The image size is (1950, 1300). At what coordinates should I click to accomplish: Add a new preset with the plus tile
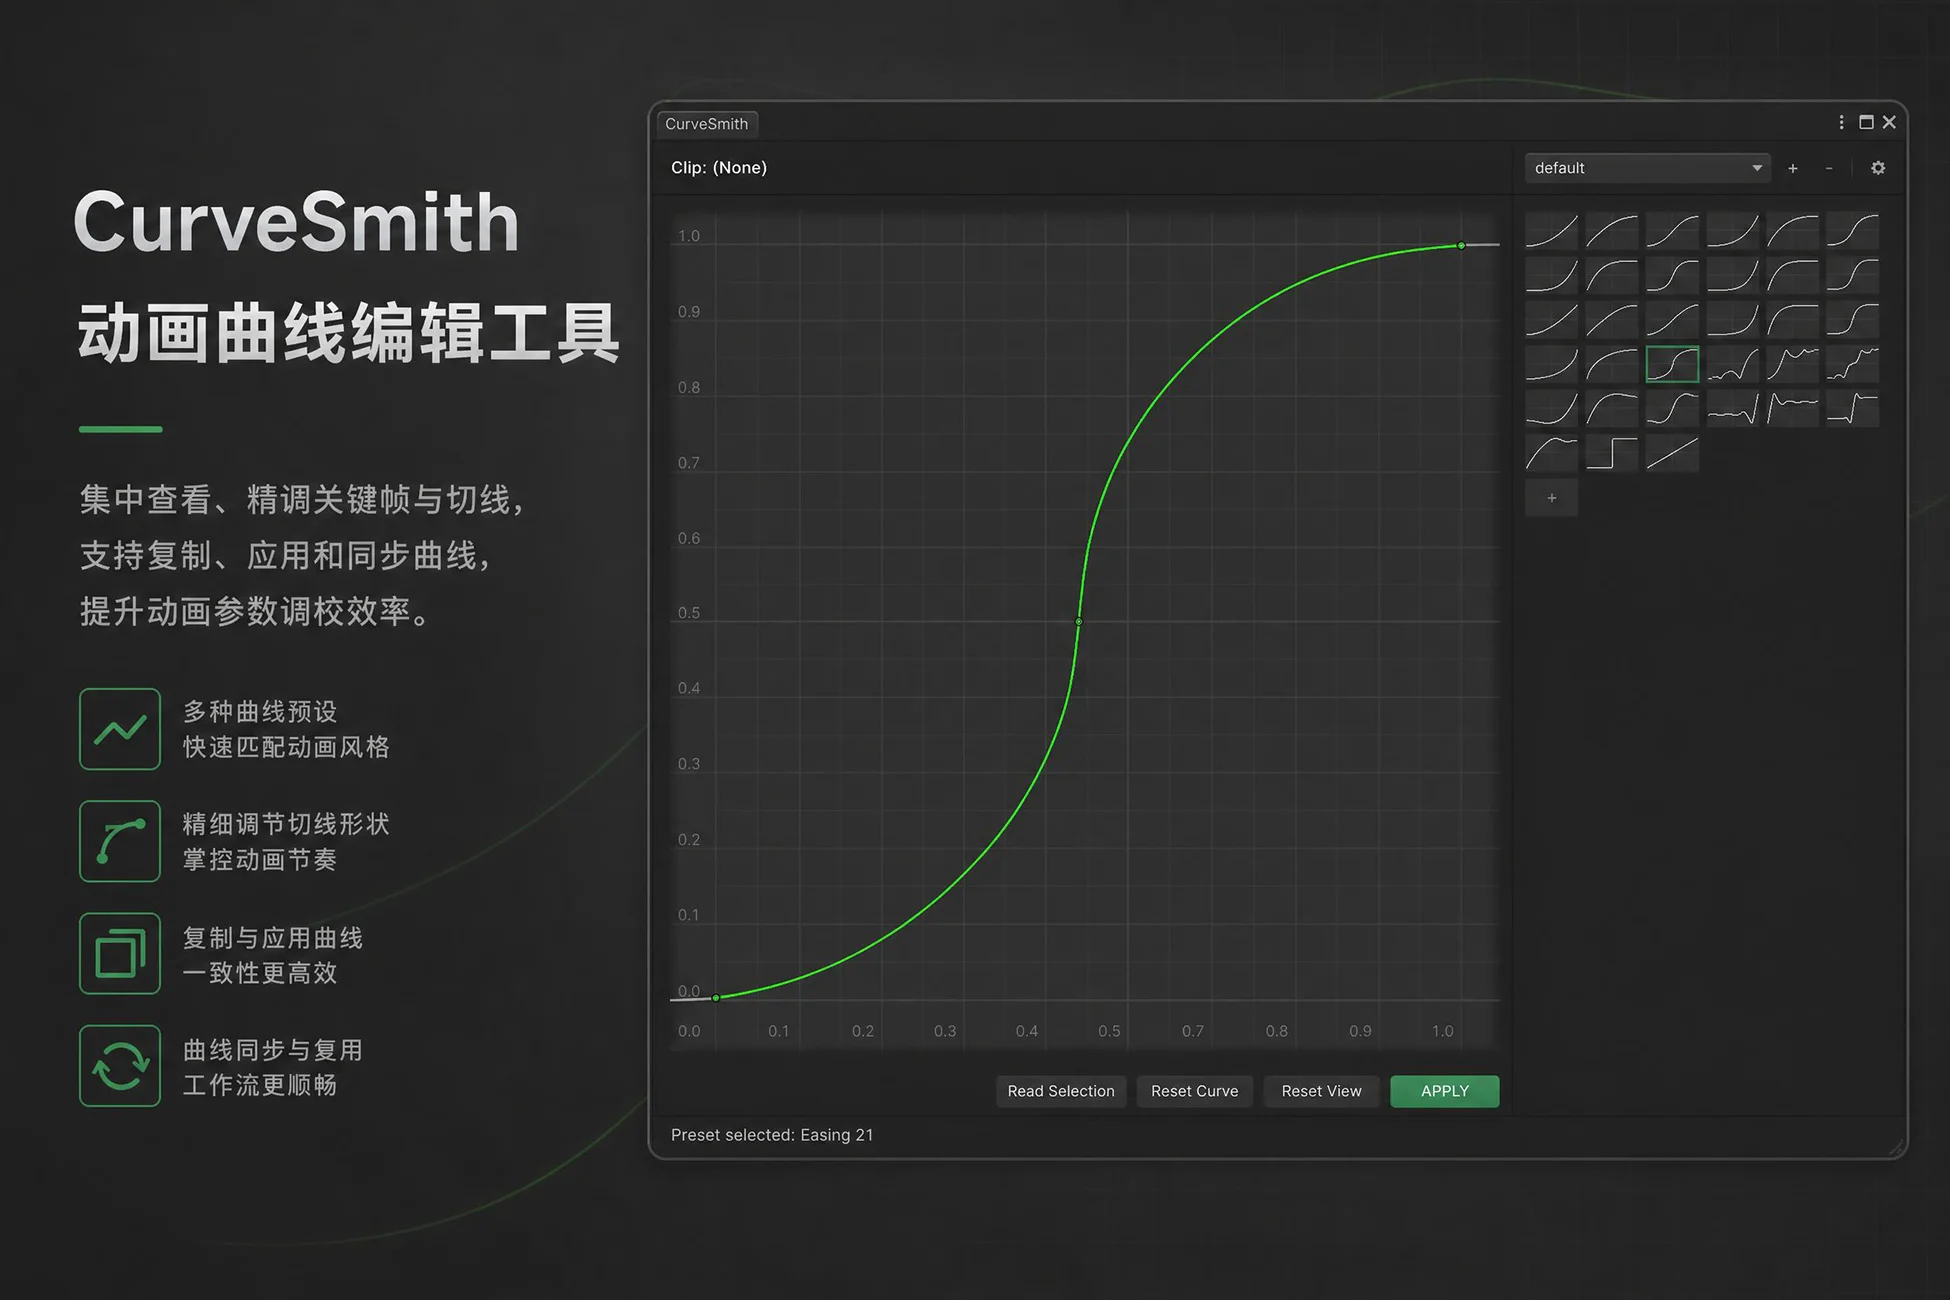pos(1552,498)
